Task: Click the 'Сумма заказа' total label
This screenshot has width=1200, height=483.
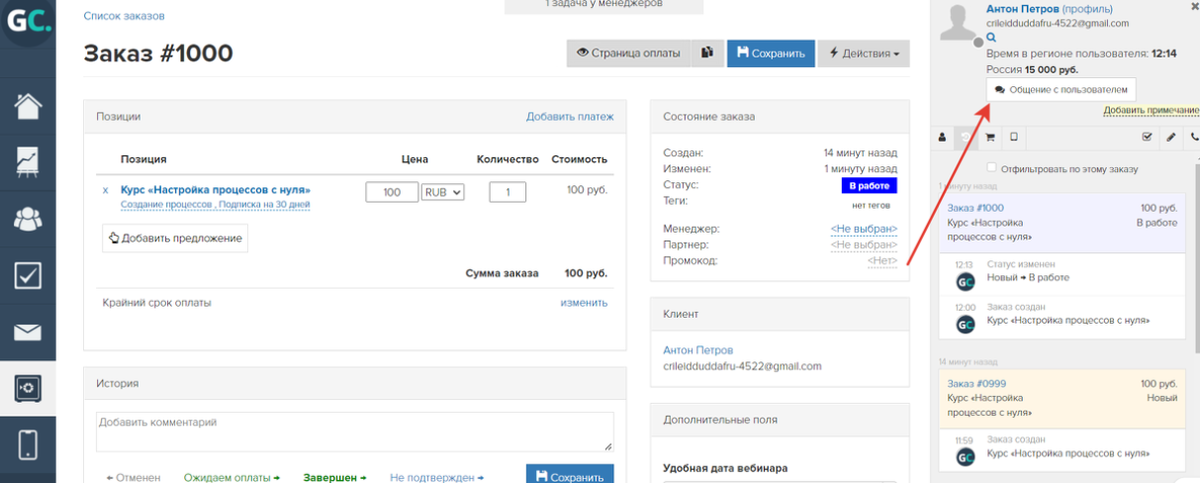Action: coord(502,273)
